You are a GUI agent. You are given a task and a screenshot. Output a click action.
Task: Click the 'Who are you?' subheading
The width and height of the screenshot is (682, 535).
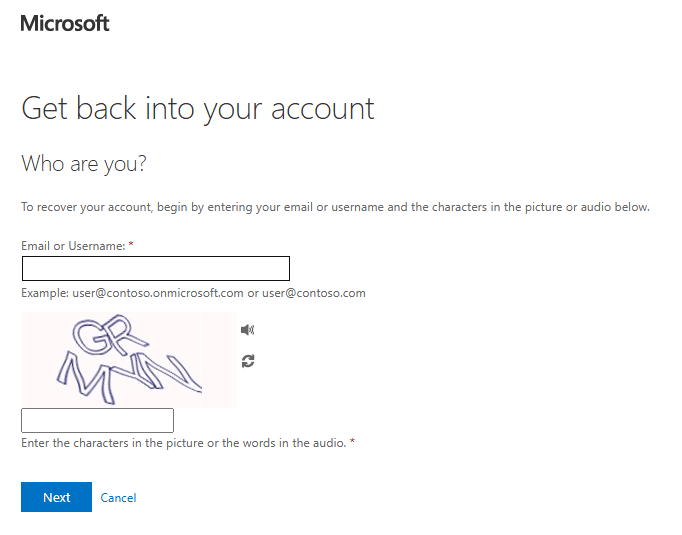(84, 164)
